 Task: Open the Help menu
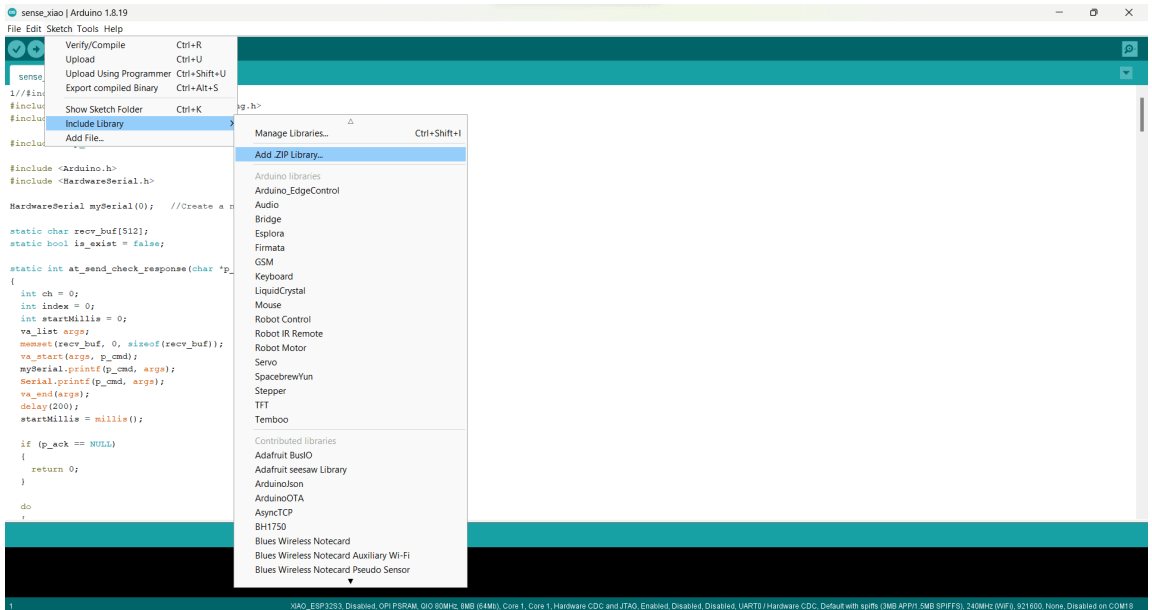(x=113, y=29)
